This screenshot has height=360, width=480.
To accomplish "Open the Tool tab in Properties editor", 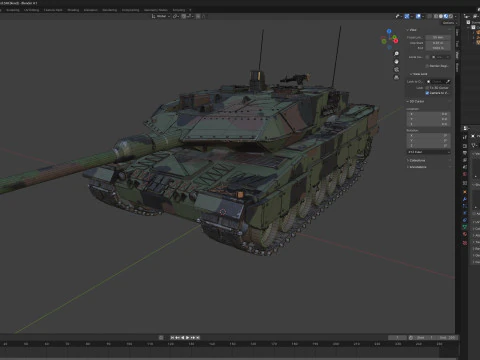I will pos(465,137).
